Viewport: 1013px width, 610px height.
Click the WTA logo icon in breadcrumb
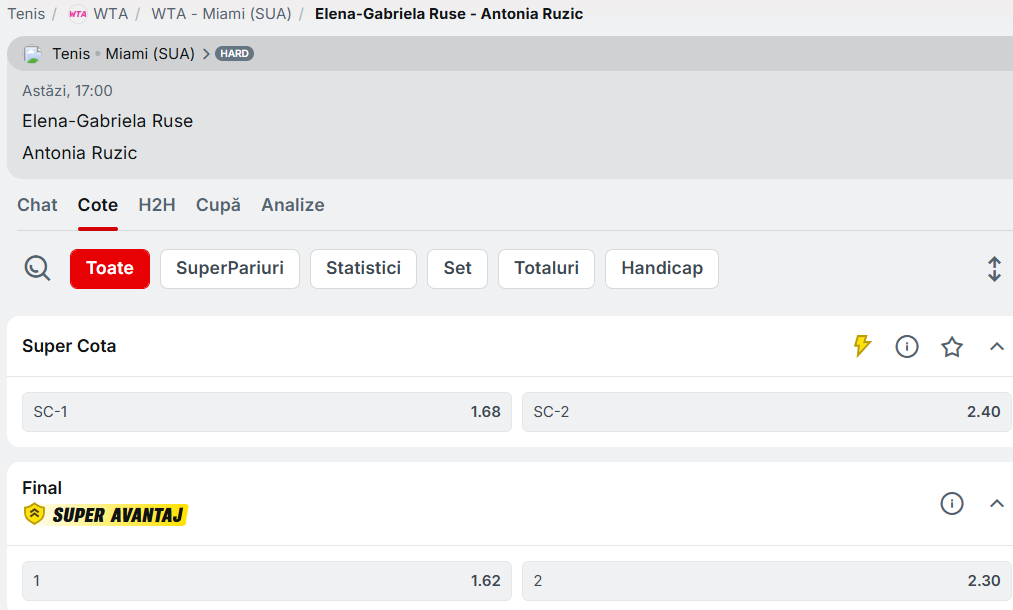[78, 14]
